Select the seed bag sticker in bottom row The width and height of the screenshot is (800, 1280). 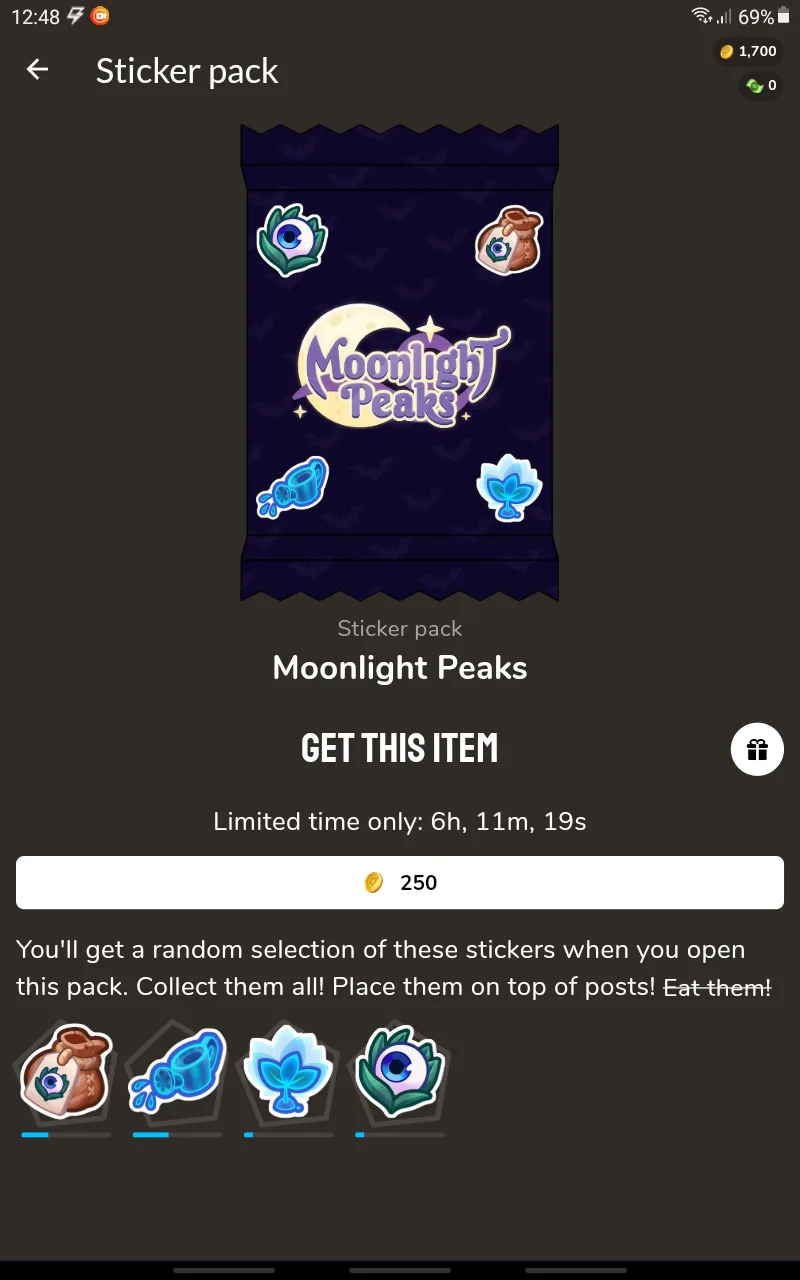[x=65, y=1069]
